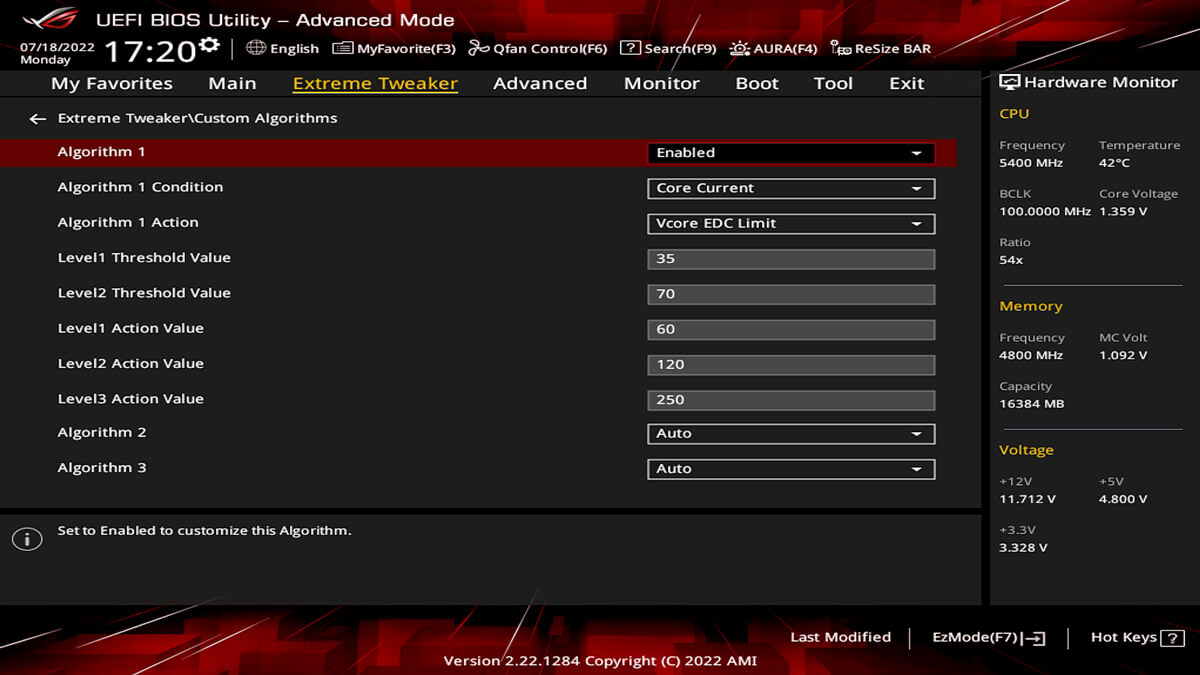Switch to the Monitor tab
The height and width of the screenshot is (675, 1200).
(661, 84)
